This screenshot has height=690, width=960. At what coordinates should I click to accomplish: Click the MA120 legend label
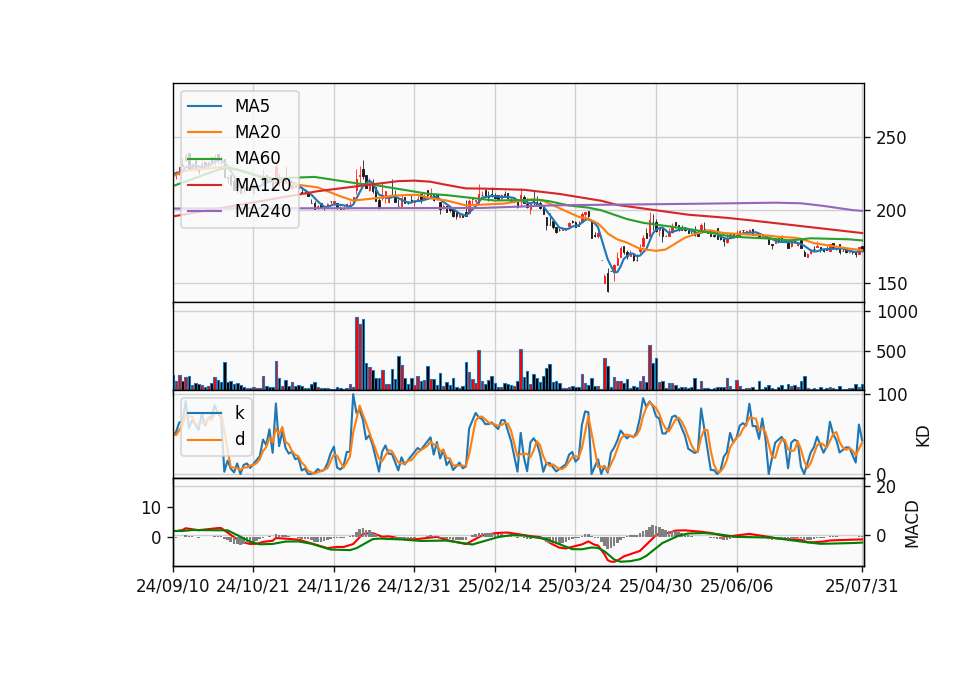tap(263, 185)
